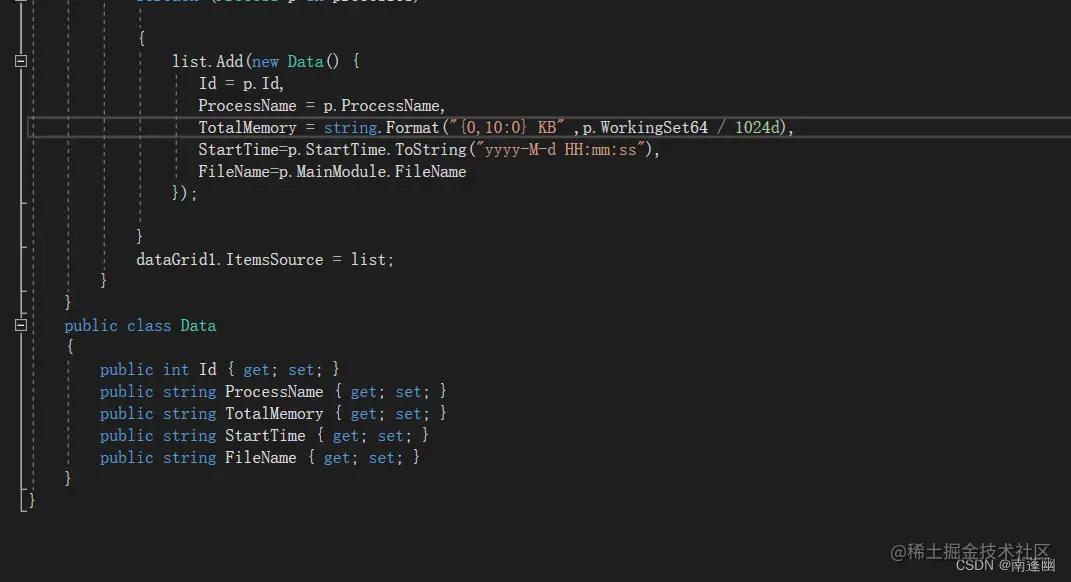Collapse the public class Data block

pyautogui.click(x=21, y=325)
